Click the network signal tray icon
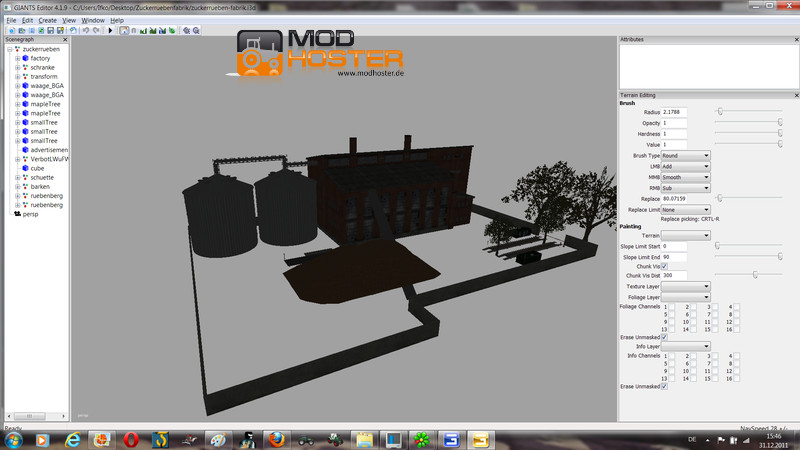 pos(746,440)
